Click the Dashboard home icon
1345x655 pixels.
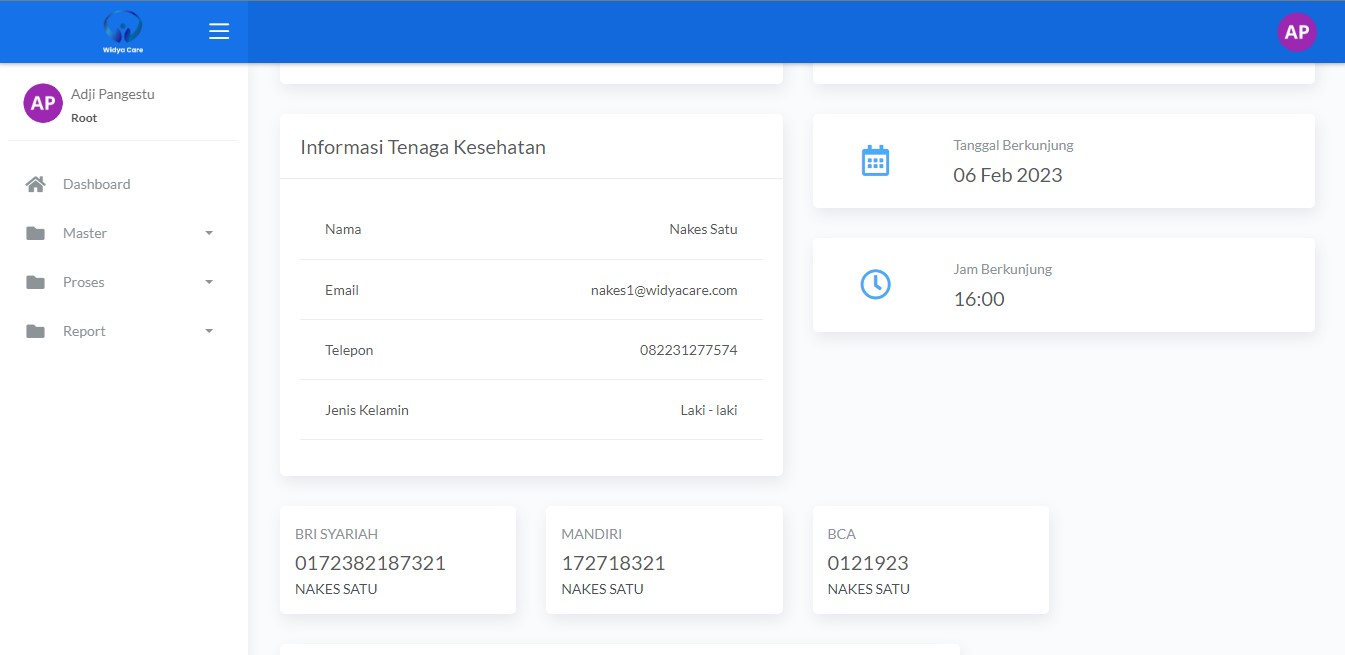[36, 184]
